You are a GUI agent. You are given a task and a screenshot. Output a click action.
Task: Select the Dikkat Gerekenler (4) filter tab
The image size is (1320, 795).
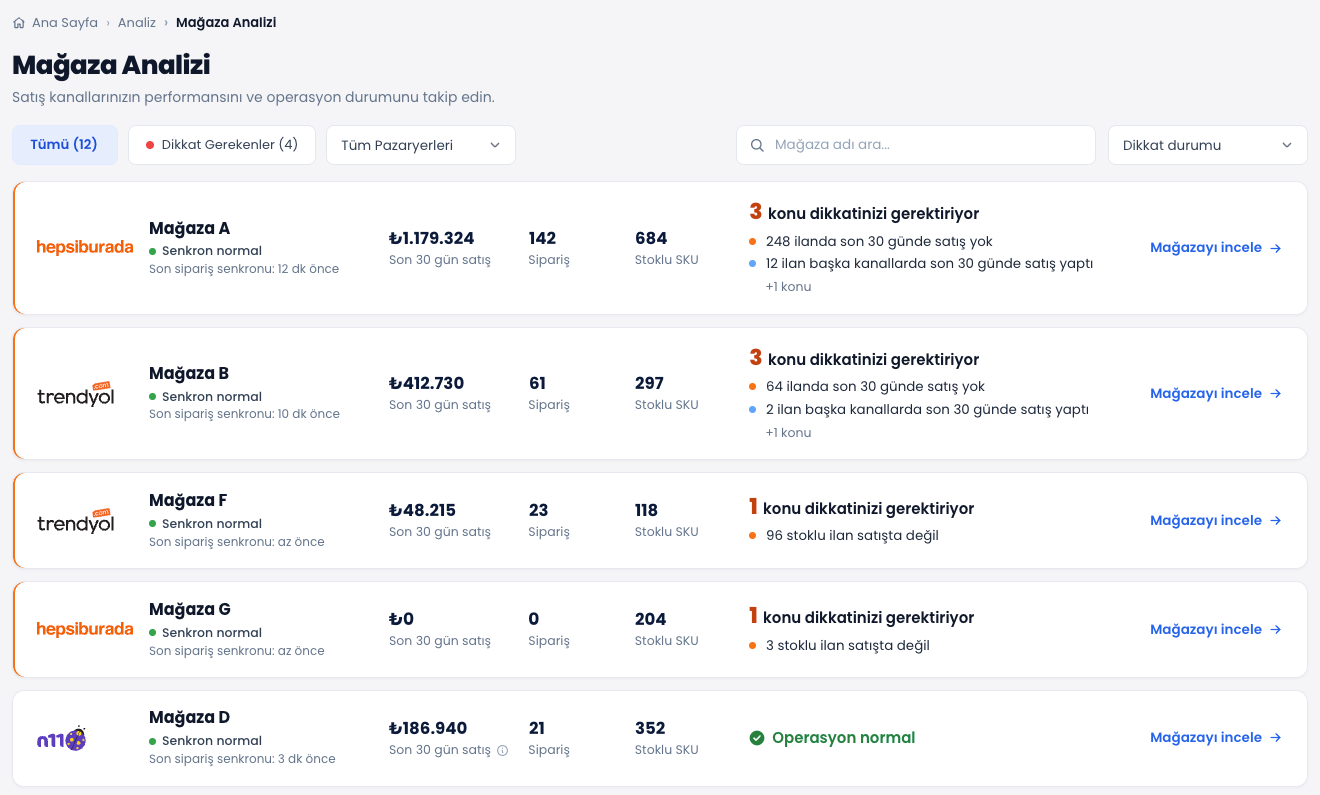[222, 144]
